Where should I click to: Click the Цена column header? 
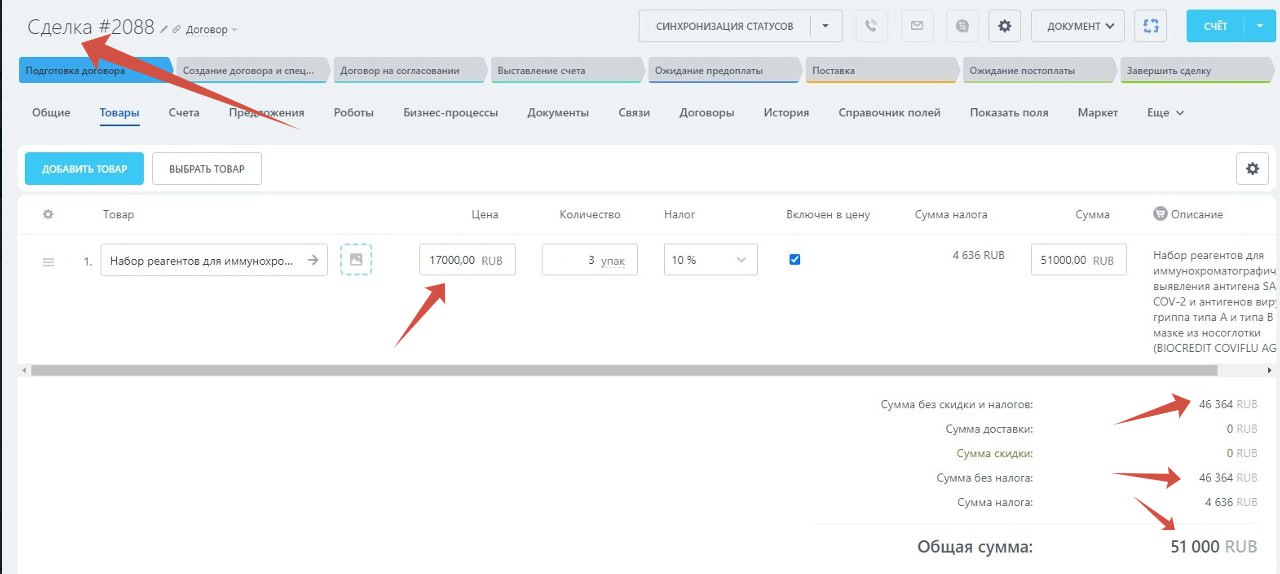coord(485,214)
